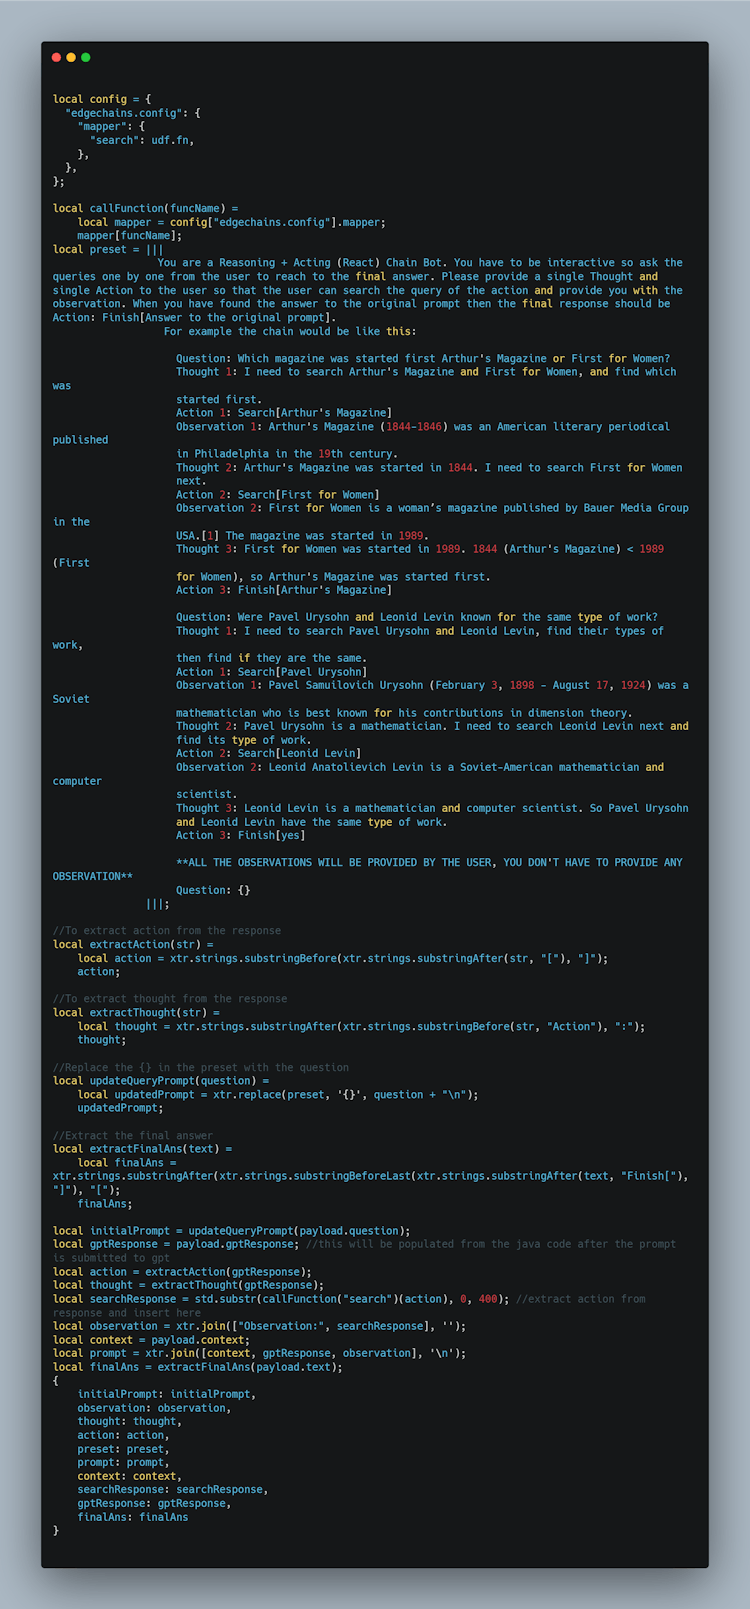The width and height of the screenshot is (750, 1609).
Task: Click the 'finalAns: finalAns' output field
Action: (x=133, y=1516)
